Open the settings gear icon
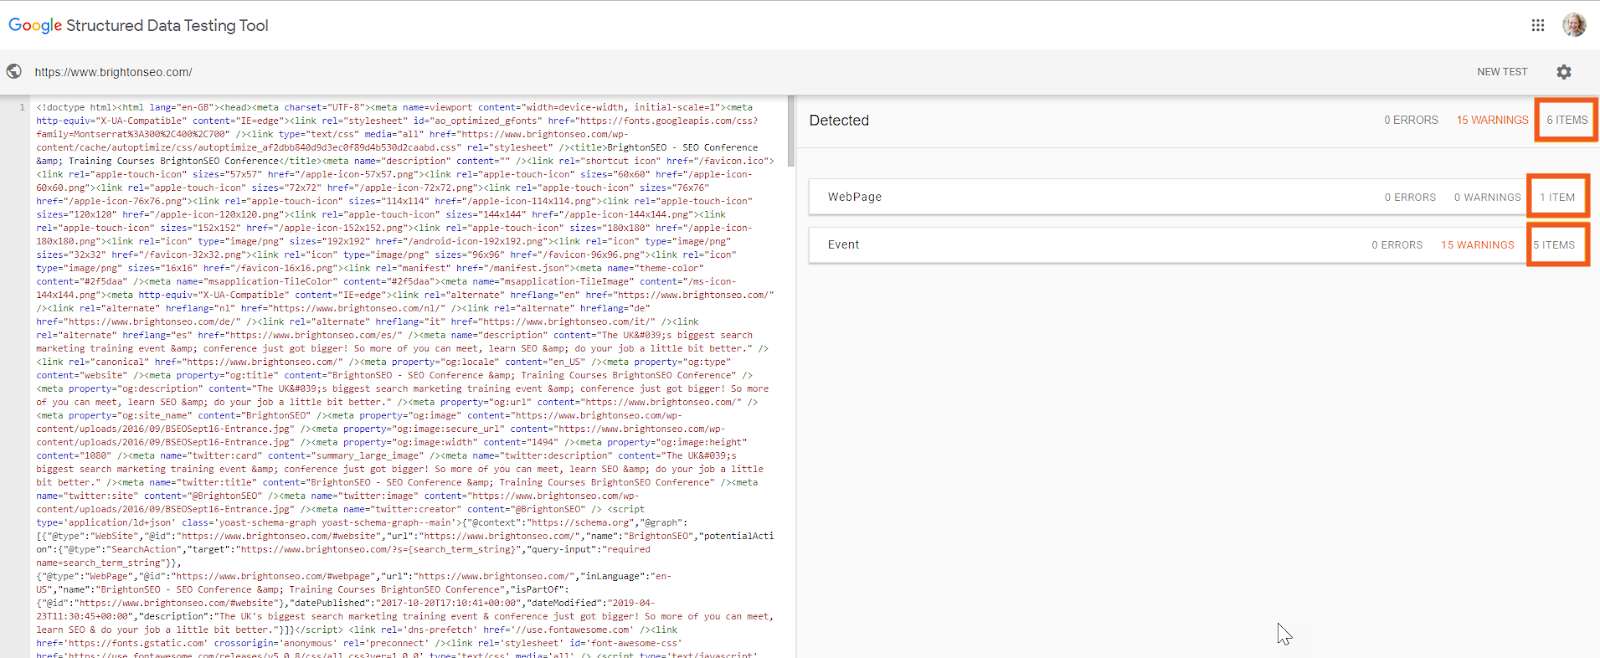The width and height of the screenshot is (1600, 658). [x=1564, y=72]
